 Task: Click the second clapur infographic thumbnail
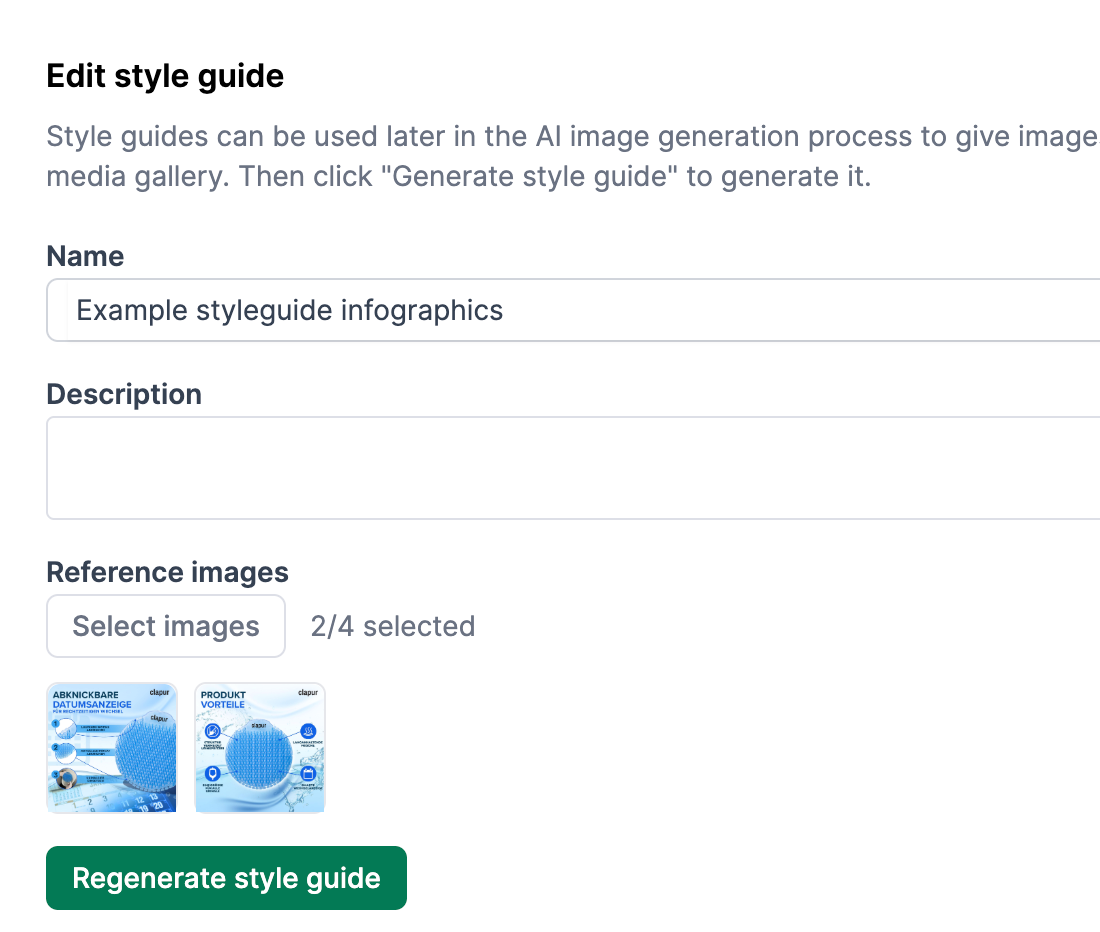(259, 747)
